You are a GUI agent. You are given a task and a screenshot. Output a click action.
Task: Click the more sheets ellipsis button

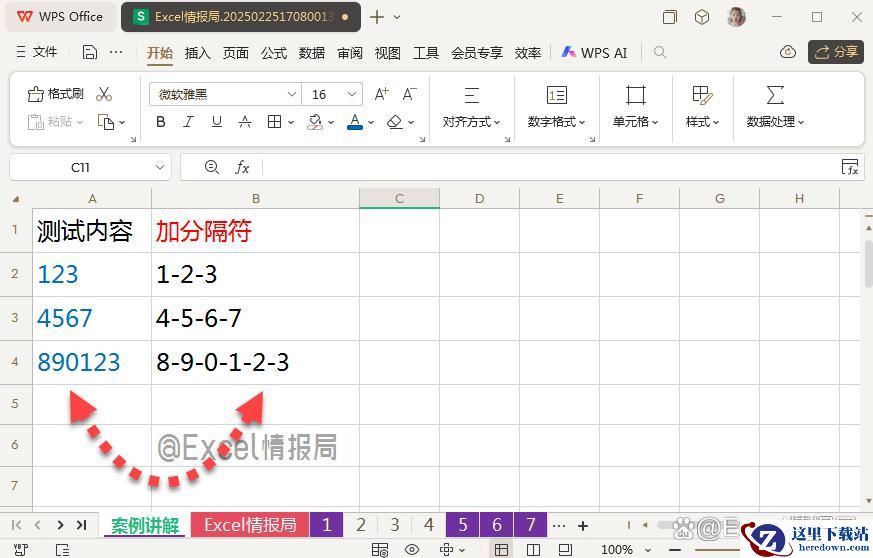[559, 526]
